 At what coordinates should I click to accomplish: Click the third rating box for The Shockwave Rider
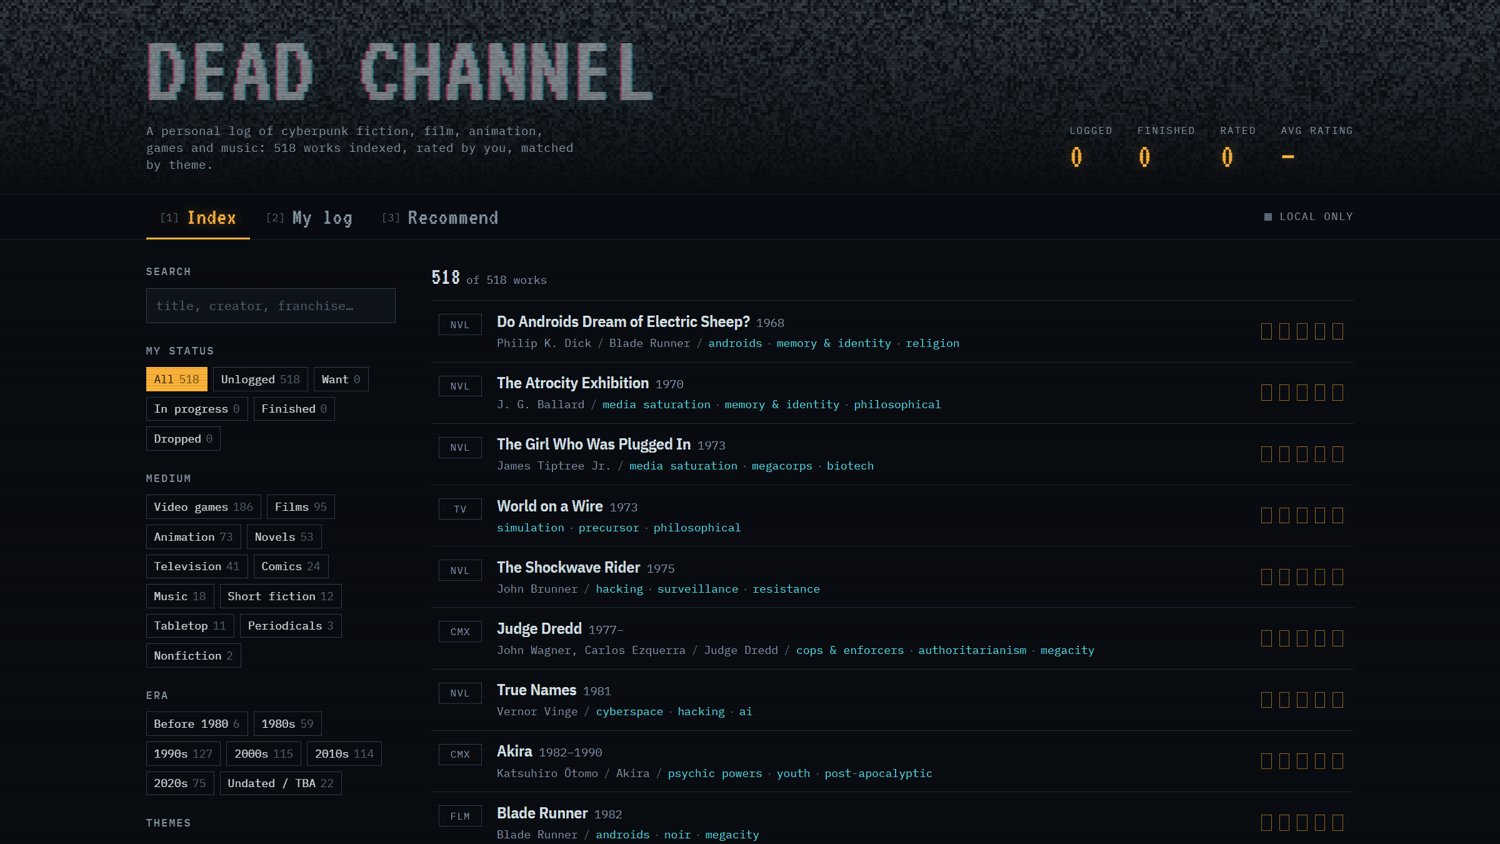coord(1302,577)
